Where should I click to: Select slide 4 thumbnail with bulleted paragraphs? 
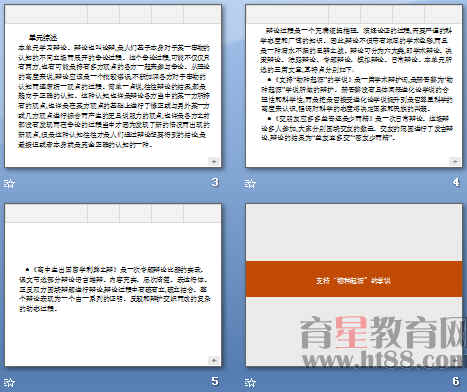[354, 86]
